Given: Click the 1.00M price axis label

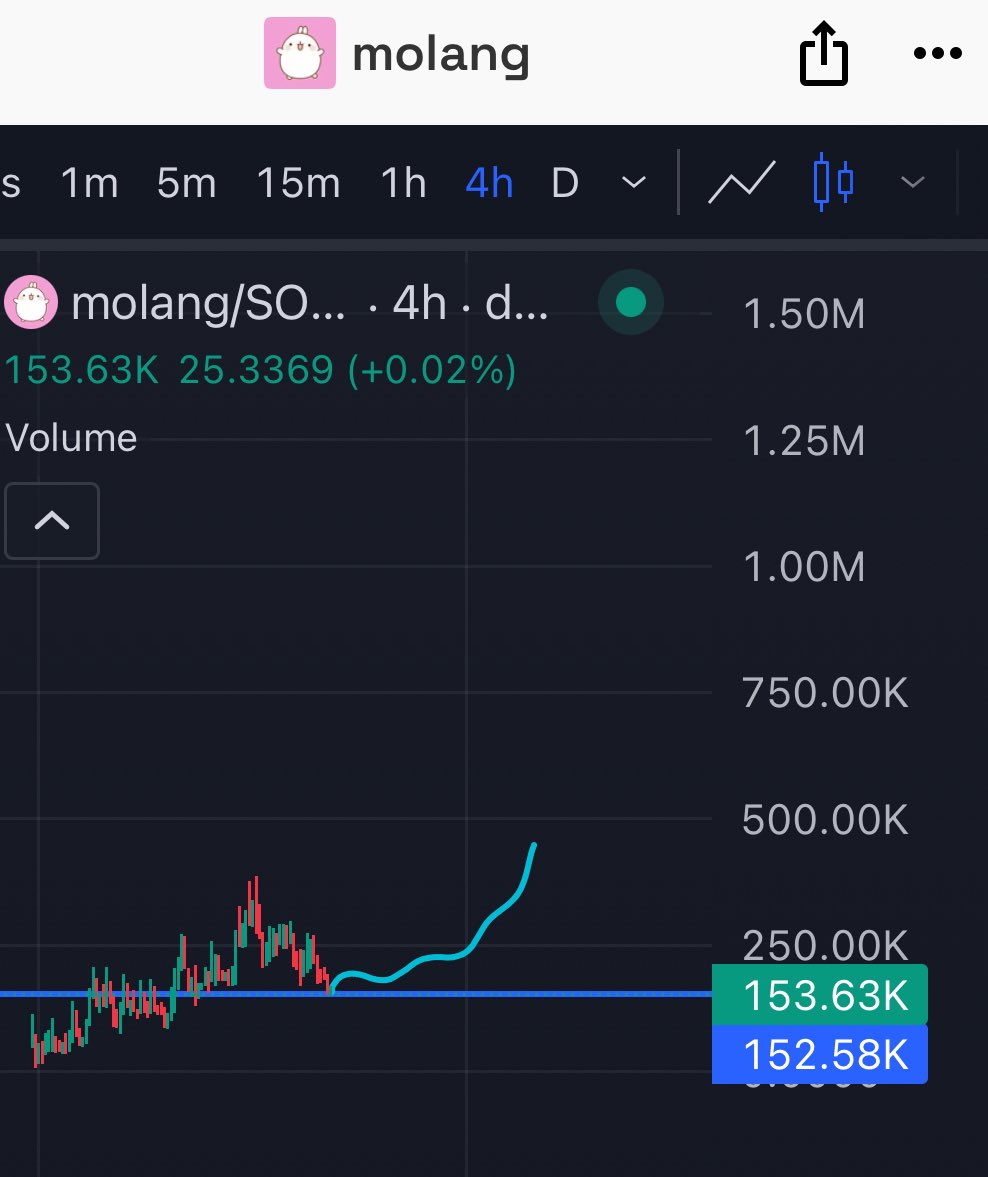Looking at the screenshot, I should pyautogui.click(x=804, y=567).
